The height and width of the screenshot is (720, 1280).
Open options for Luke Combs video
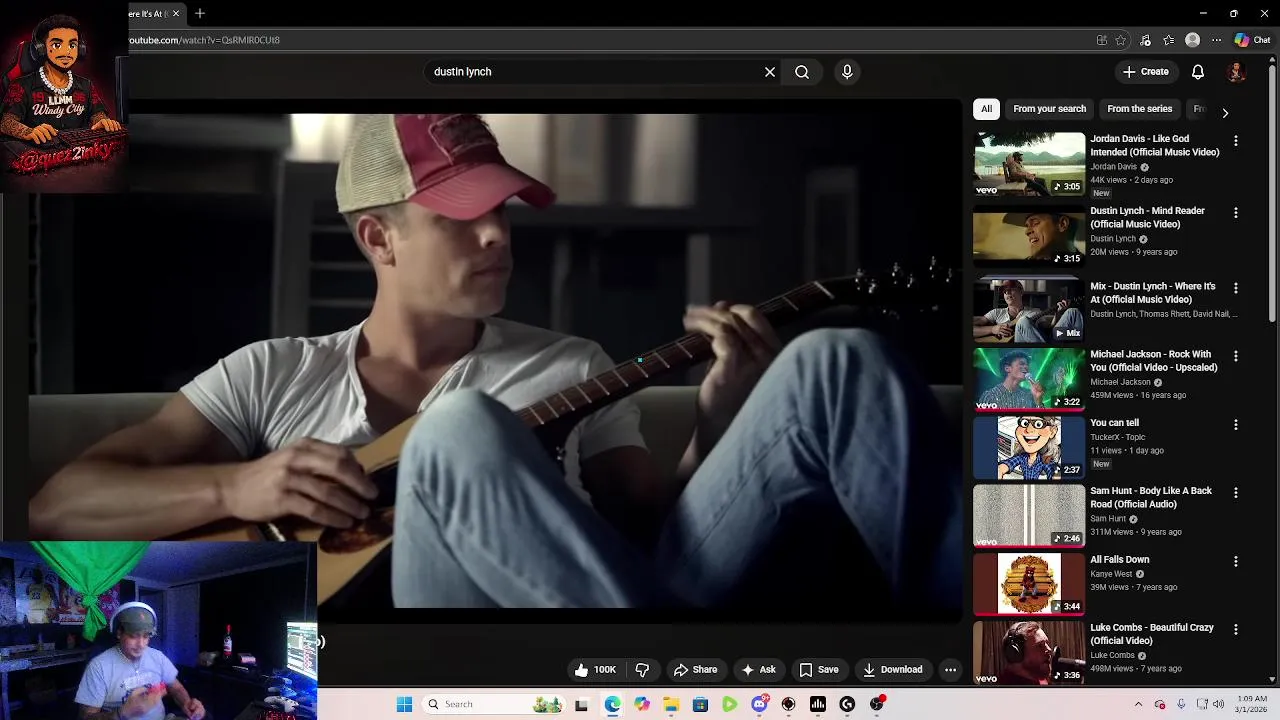coord(1236,630)
